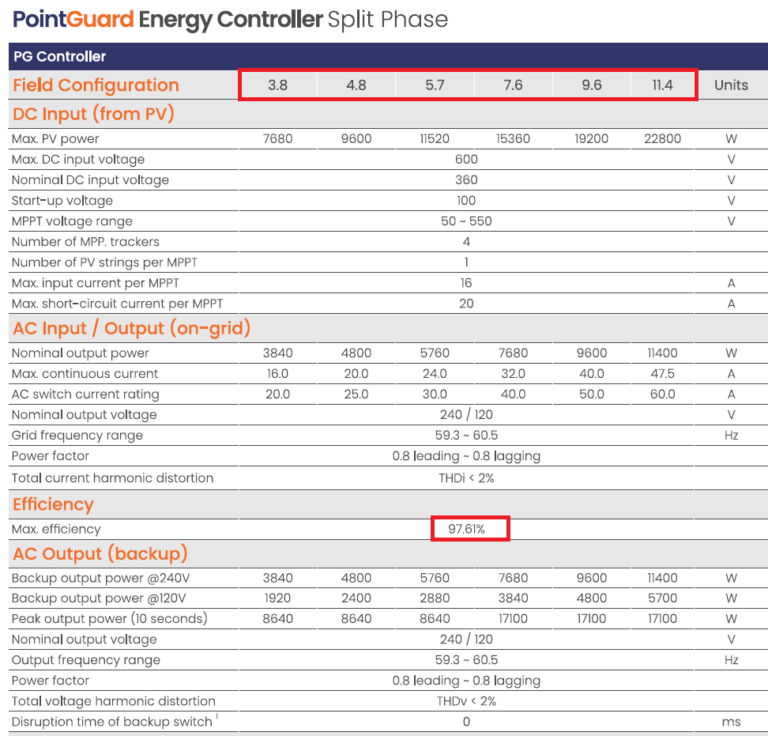Click the "Nominal DC input voltage" label

90,180
